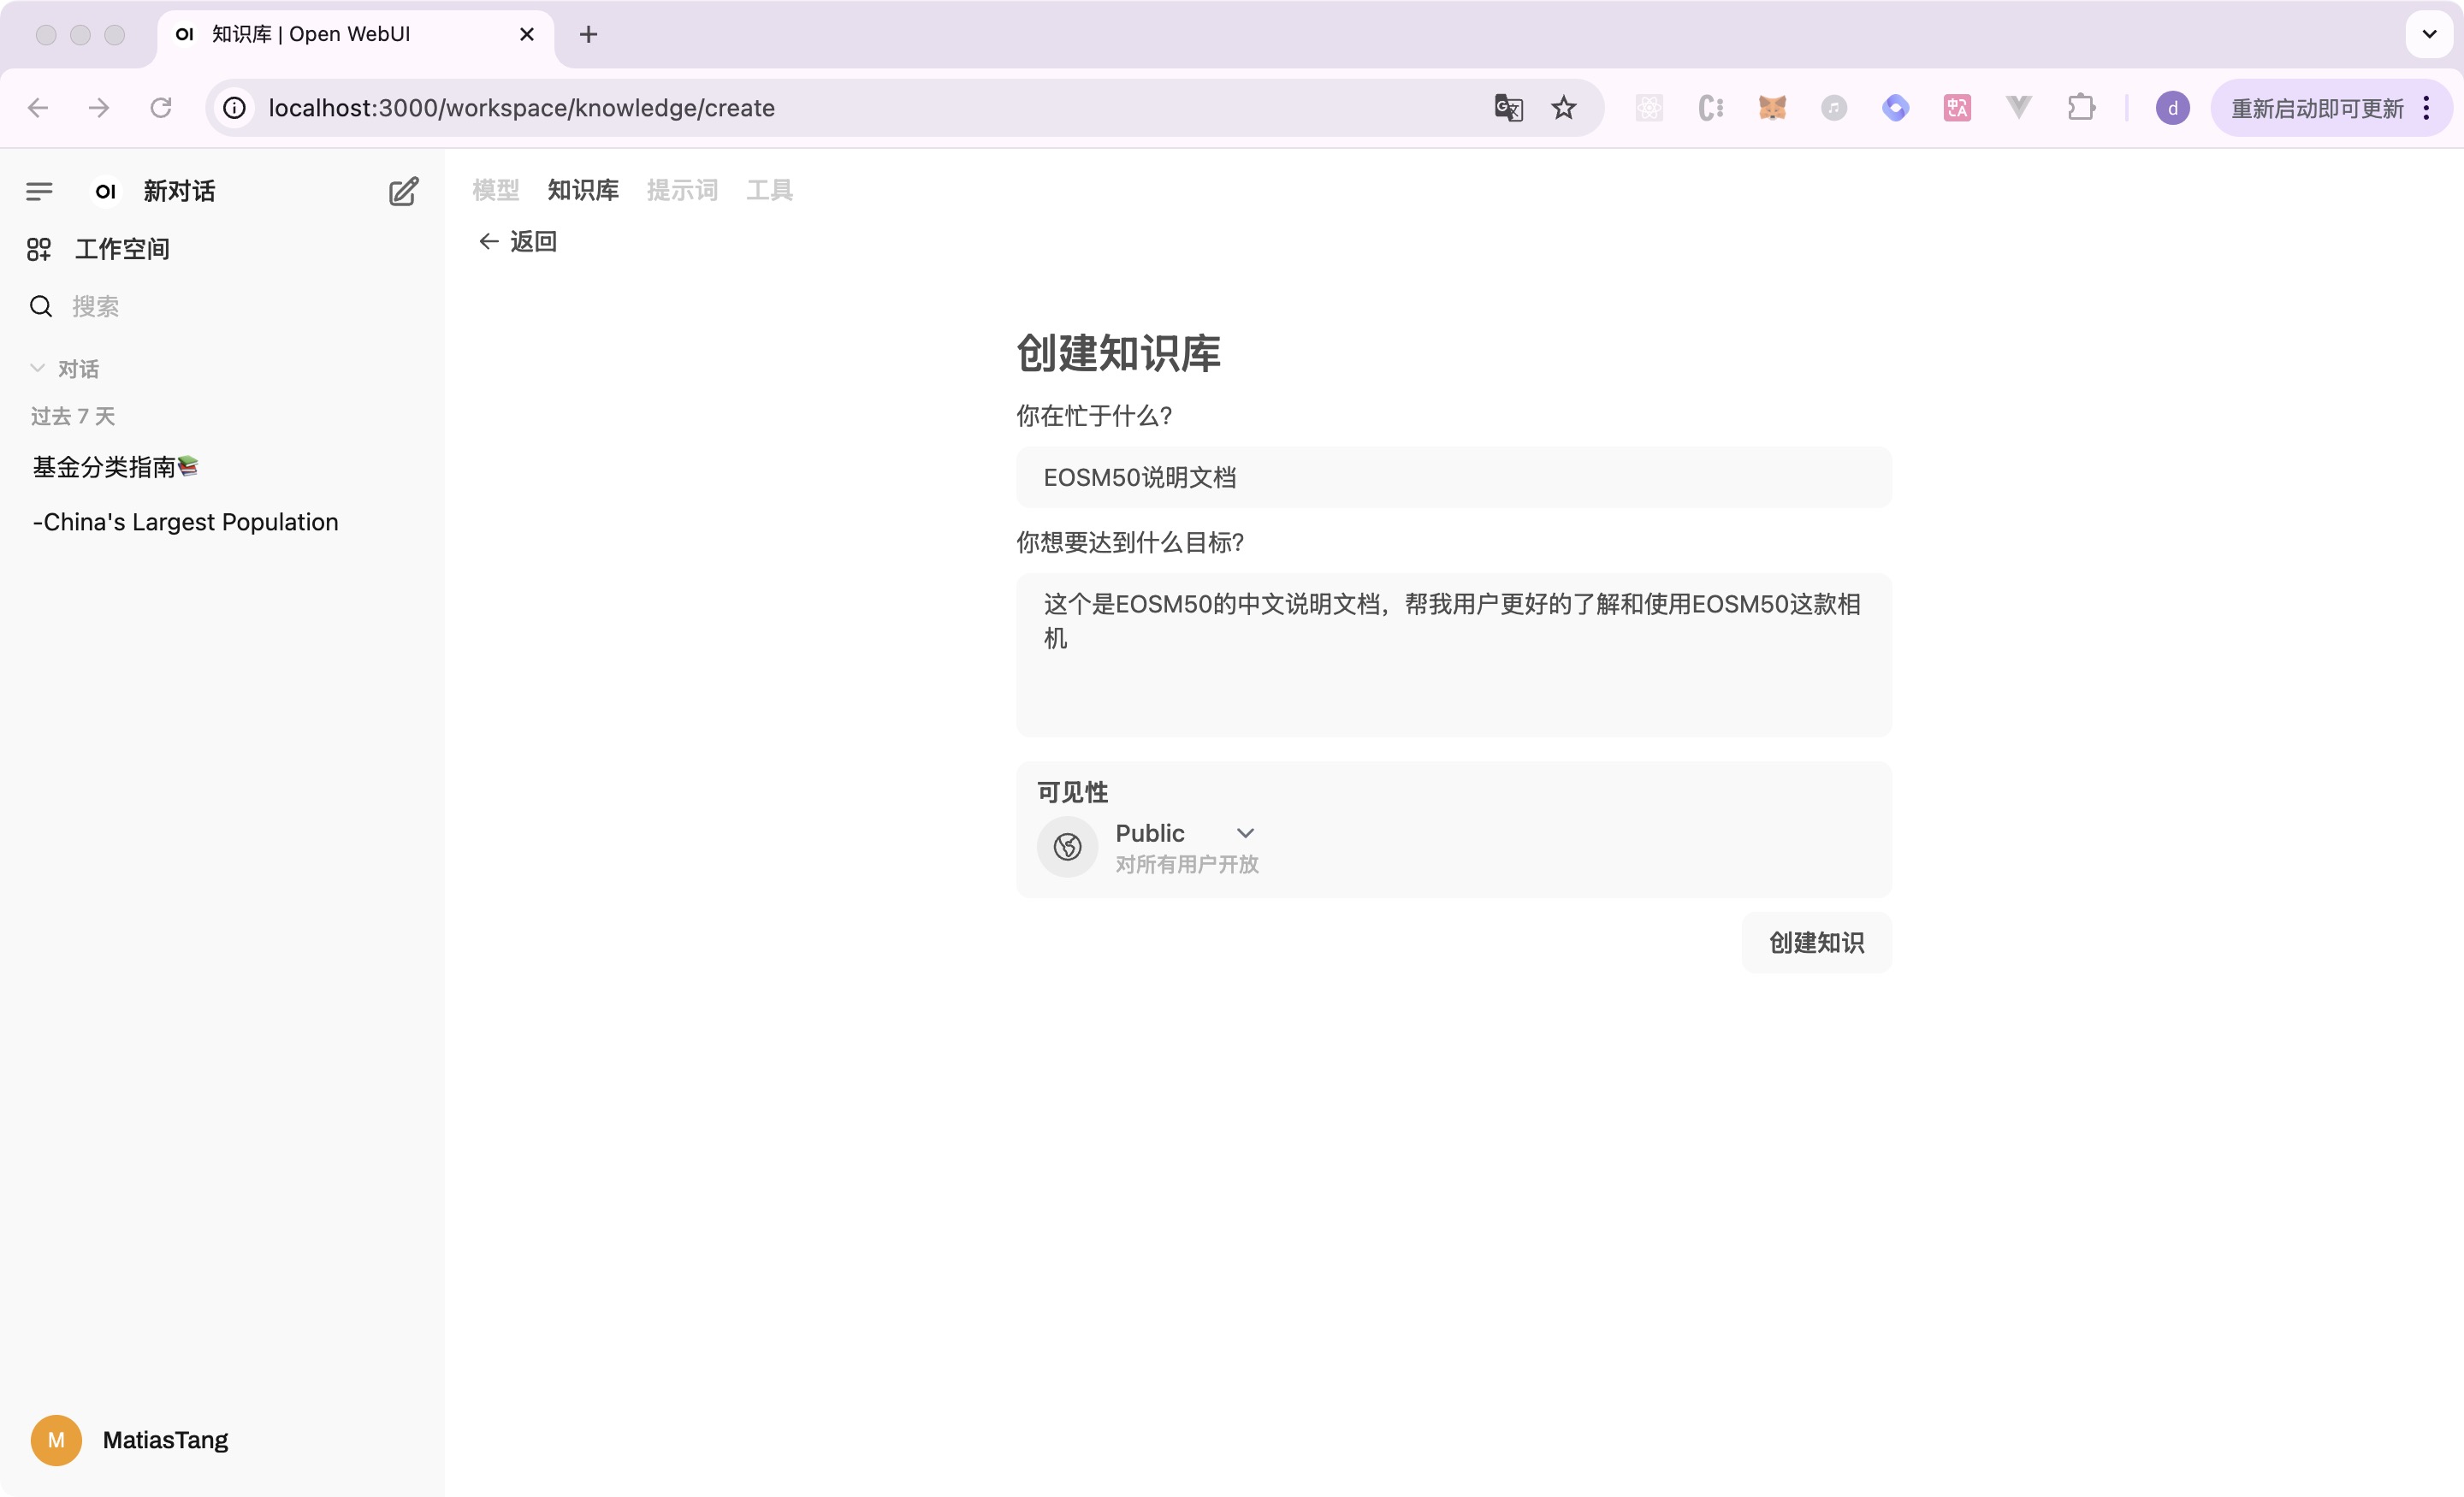The height and width of the screenshot is (1497, 2464).
Task: Switch to the 提示词 tab
Action: [682, 190]
